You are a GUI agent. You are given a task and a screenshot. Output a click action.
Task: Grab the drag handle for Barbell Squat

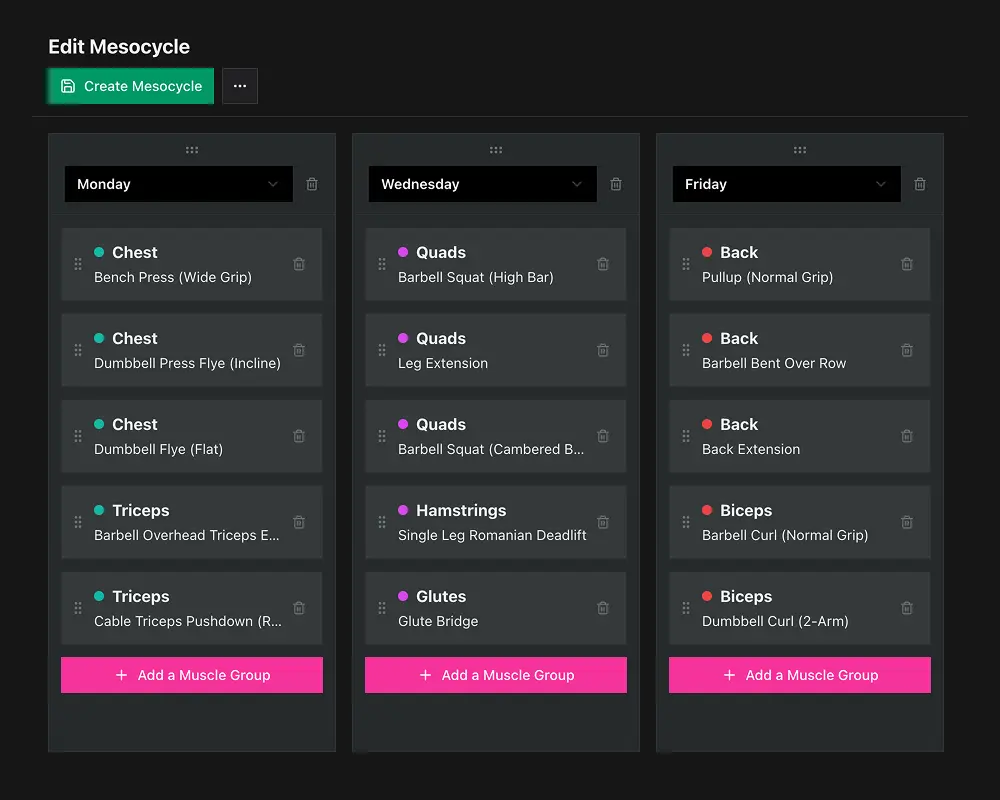point(381,264)
